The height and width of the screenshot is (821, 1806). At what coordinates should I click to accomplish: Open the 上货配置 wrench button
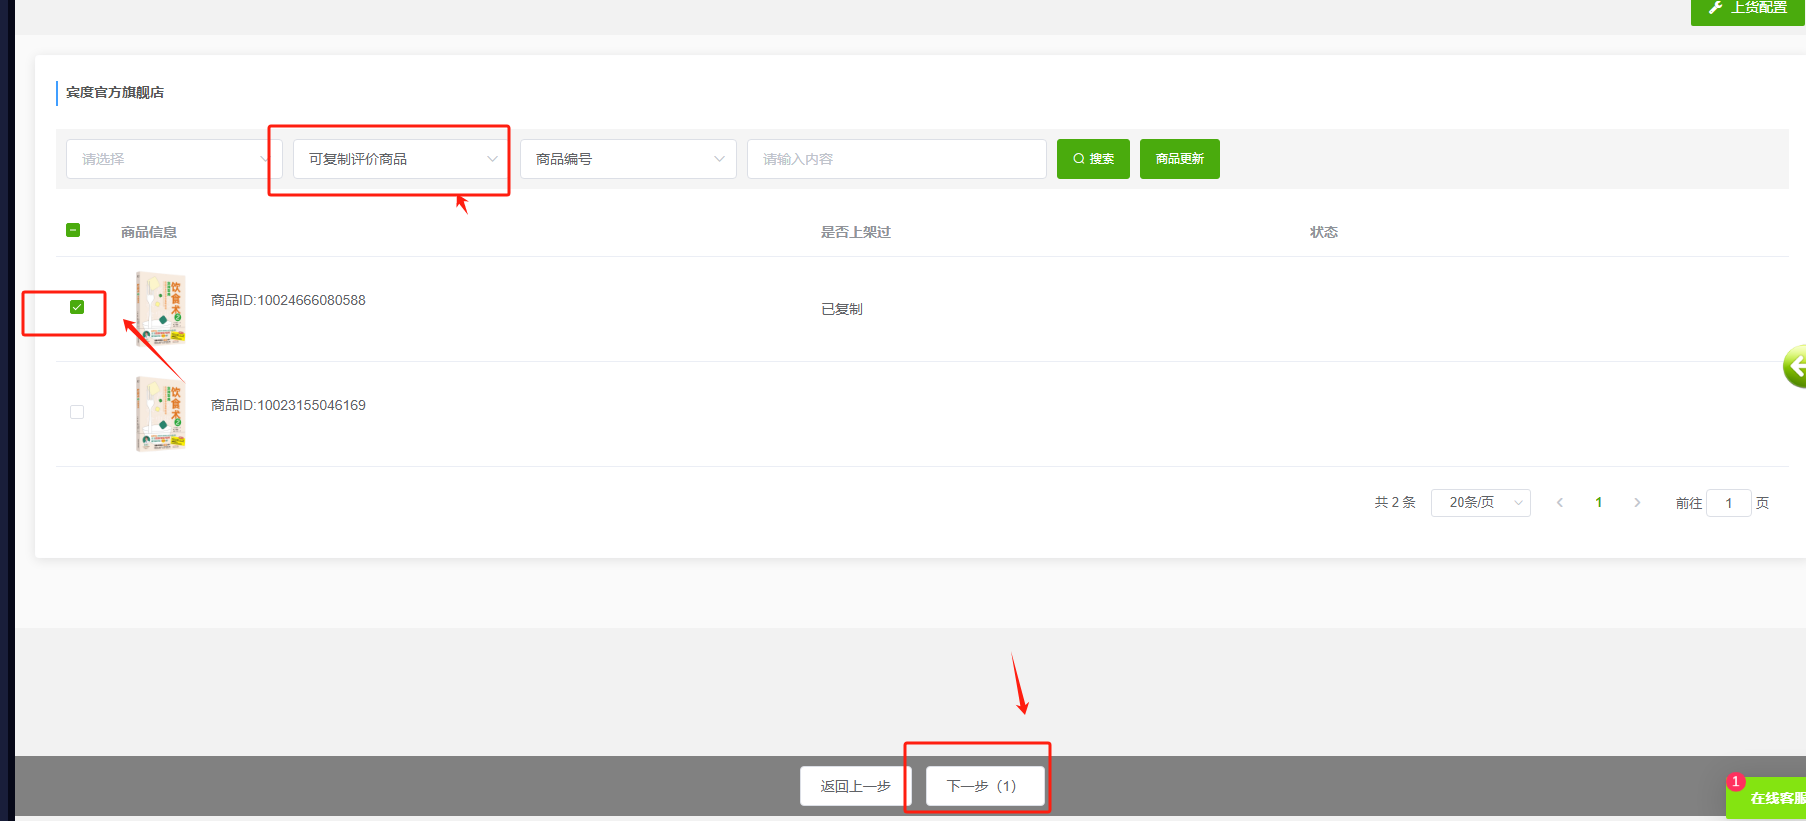[1747, 9]
